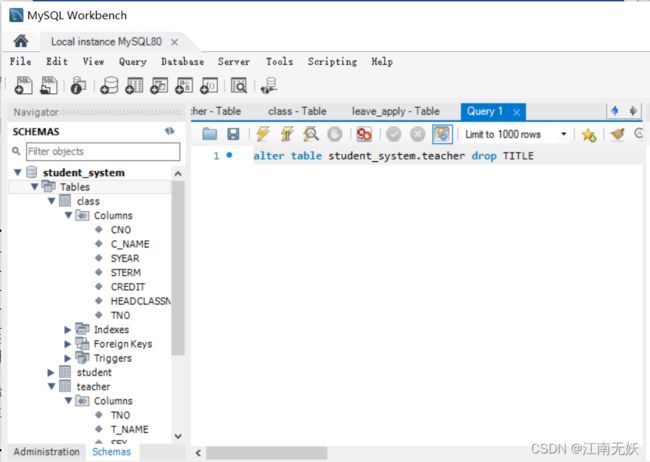
Task: Create a new schema icon
Action: pos(109,85)
